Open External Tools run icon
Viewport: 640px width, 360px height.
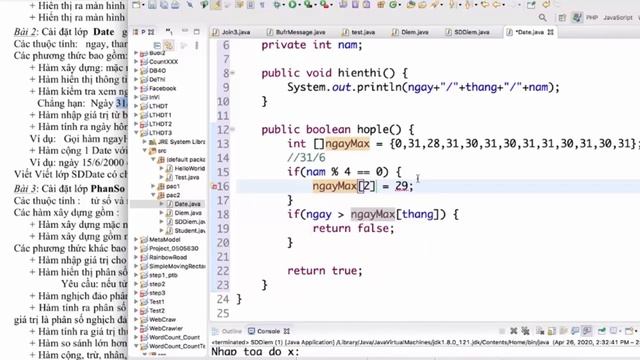pyautogui.click(x=324, y=5)
